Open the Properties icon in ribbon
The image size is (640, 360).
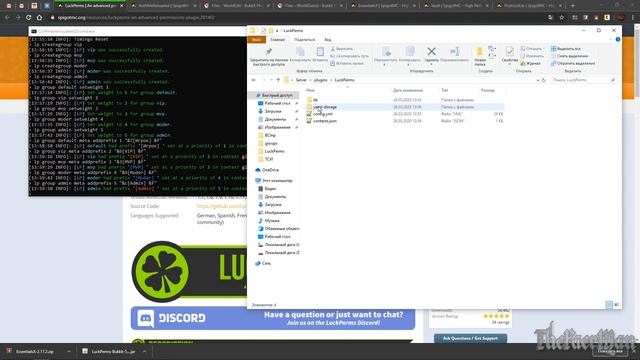click(x=509, y=55)
